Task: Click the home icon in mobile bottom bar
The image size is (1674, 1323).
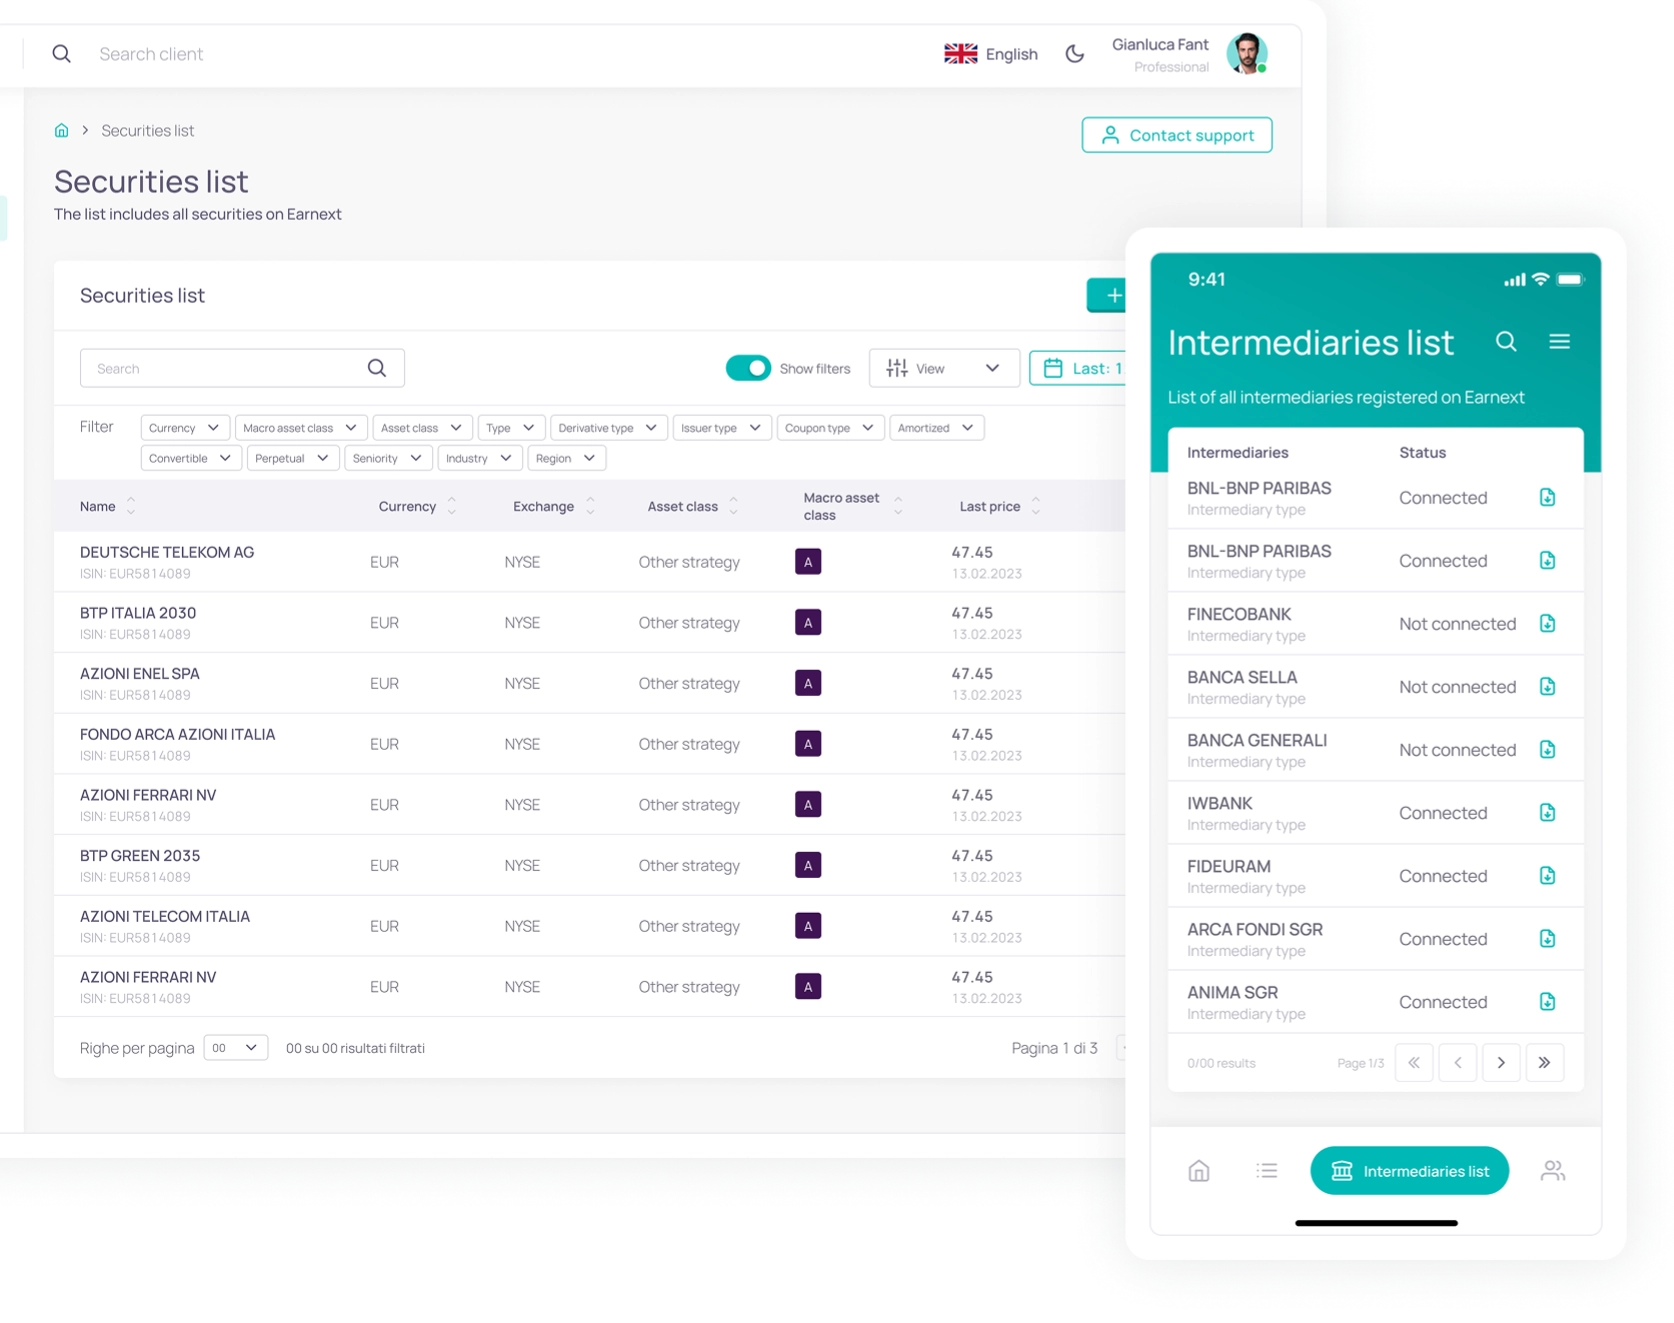Action: pyautogui.click(x=1198, y=1170)
